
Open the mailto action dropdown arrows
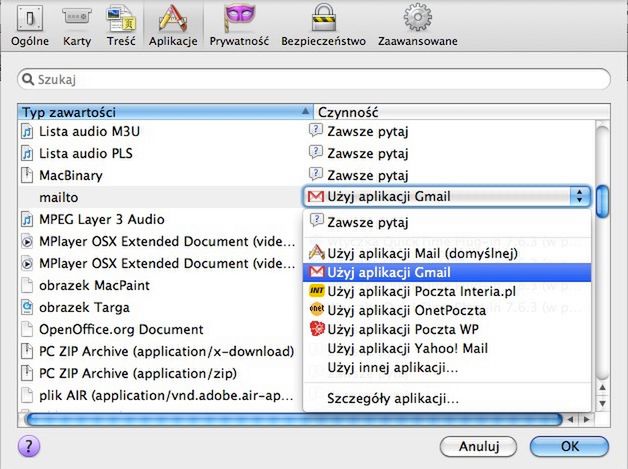579,196
